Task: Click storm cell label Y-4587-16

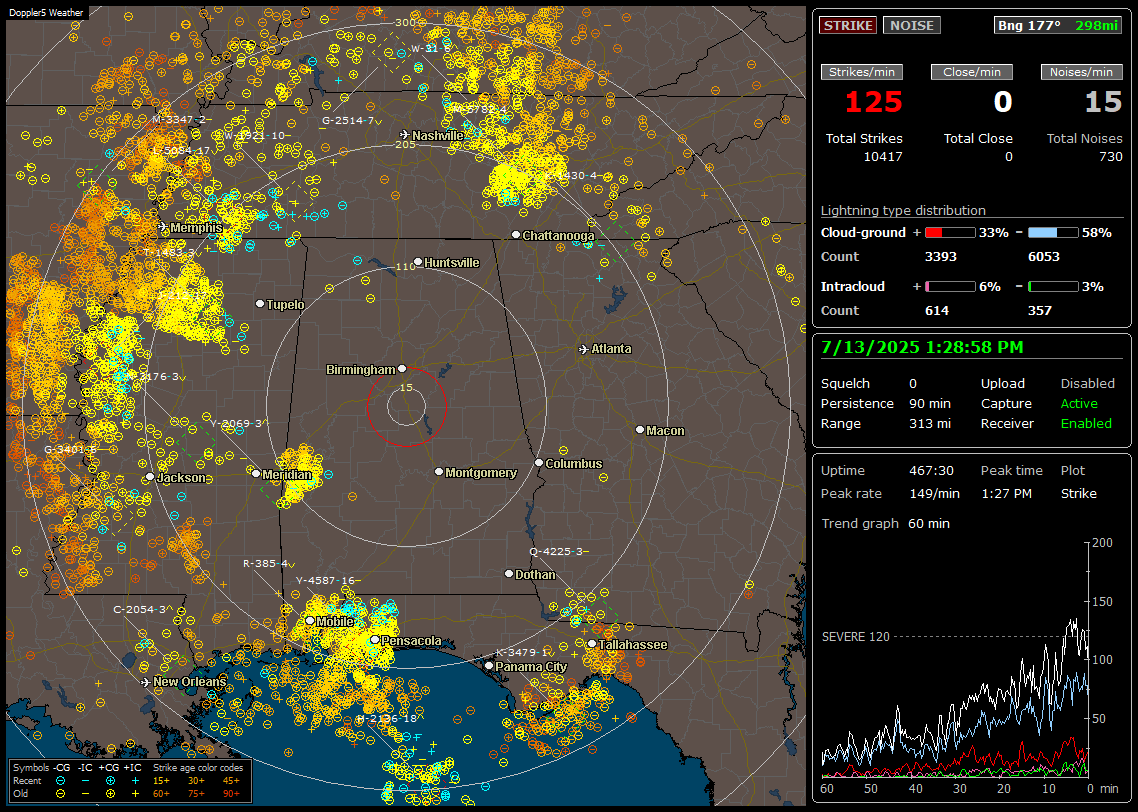Action: pos(327,581)
